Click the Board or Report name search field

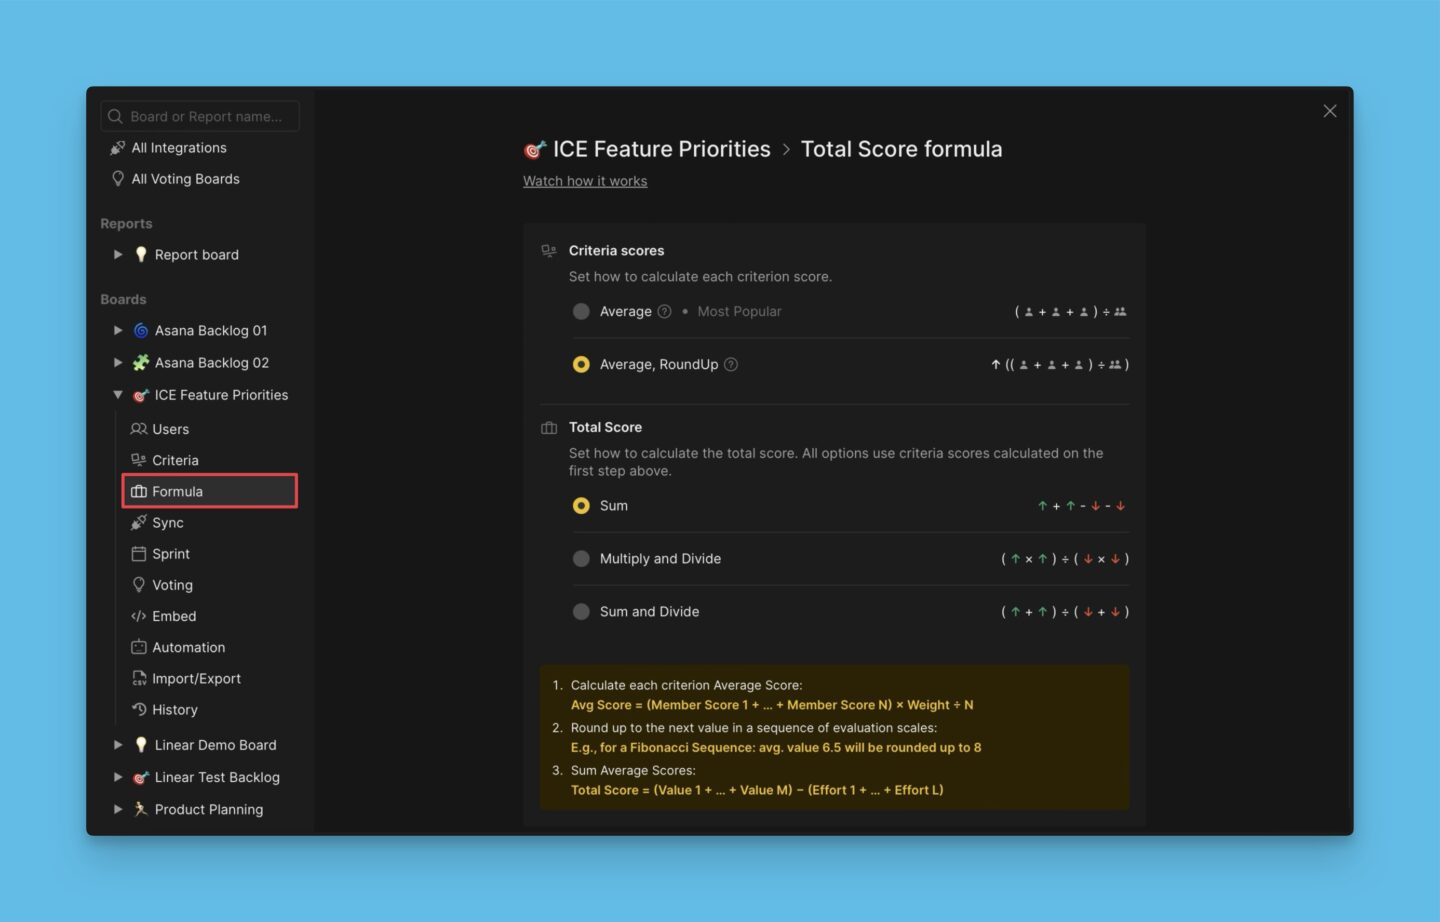205,117
